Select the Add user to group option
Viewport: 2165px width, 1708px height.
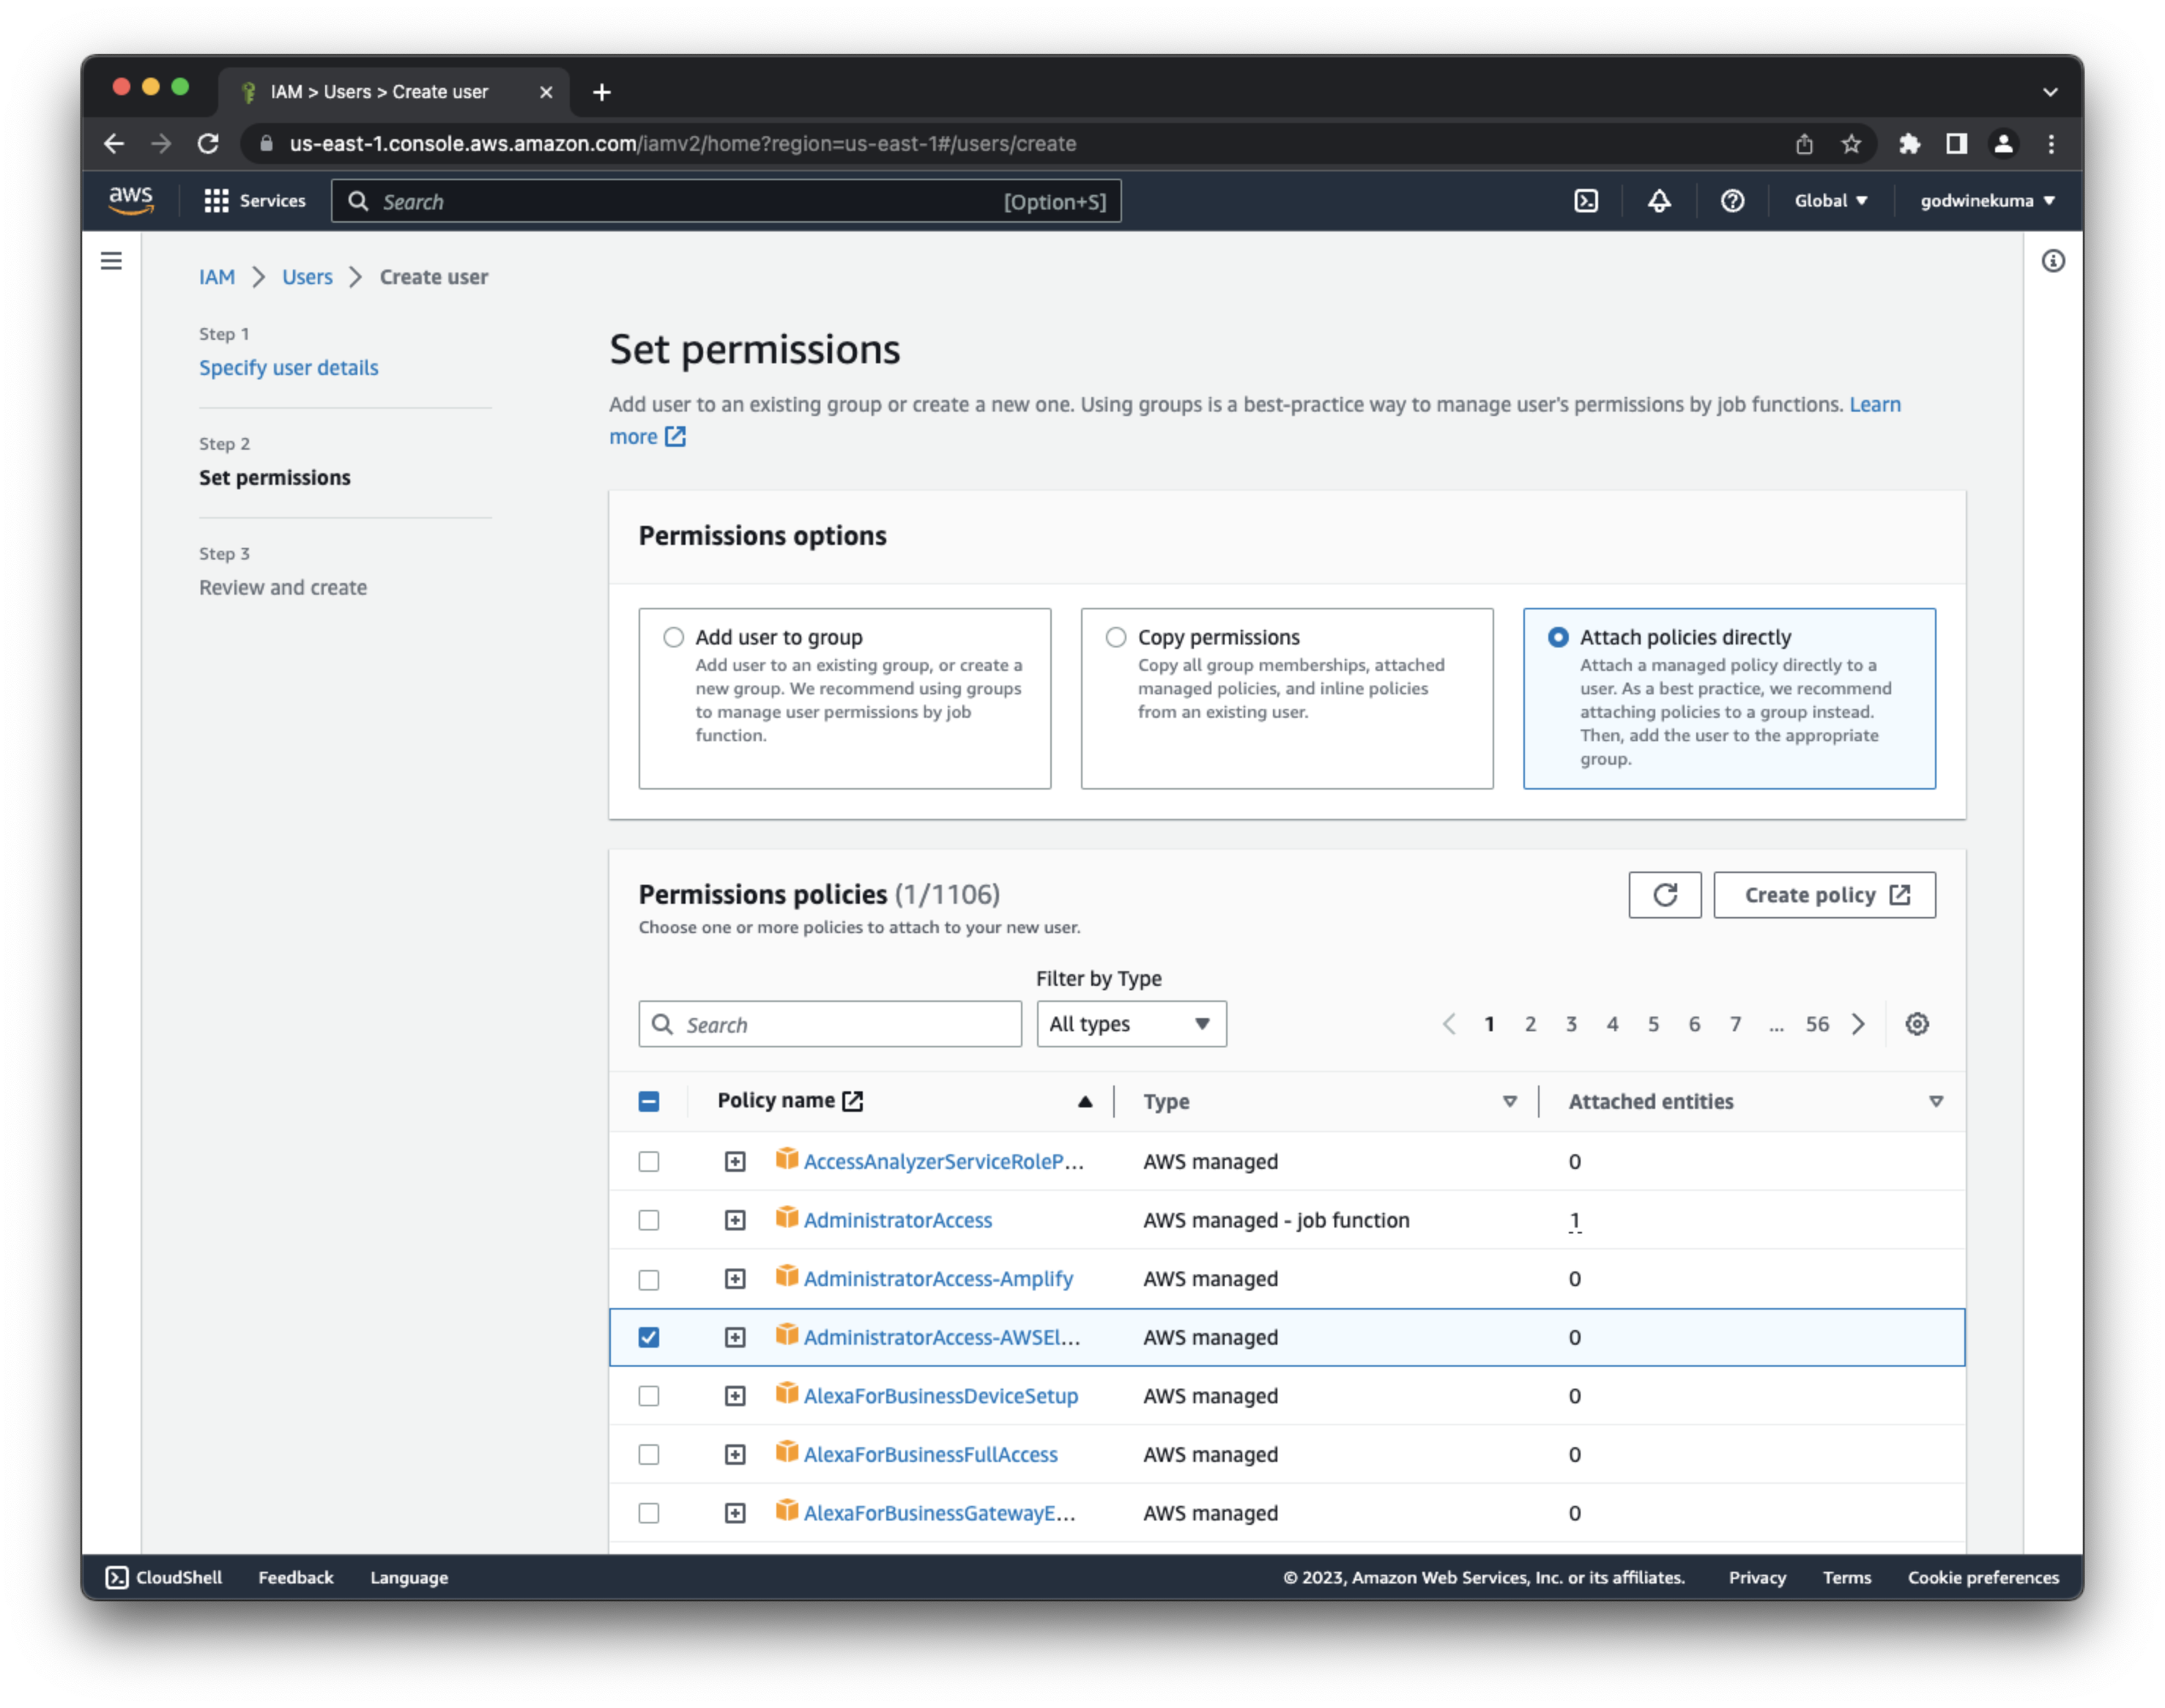coord(674,637)
